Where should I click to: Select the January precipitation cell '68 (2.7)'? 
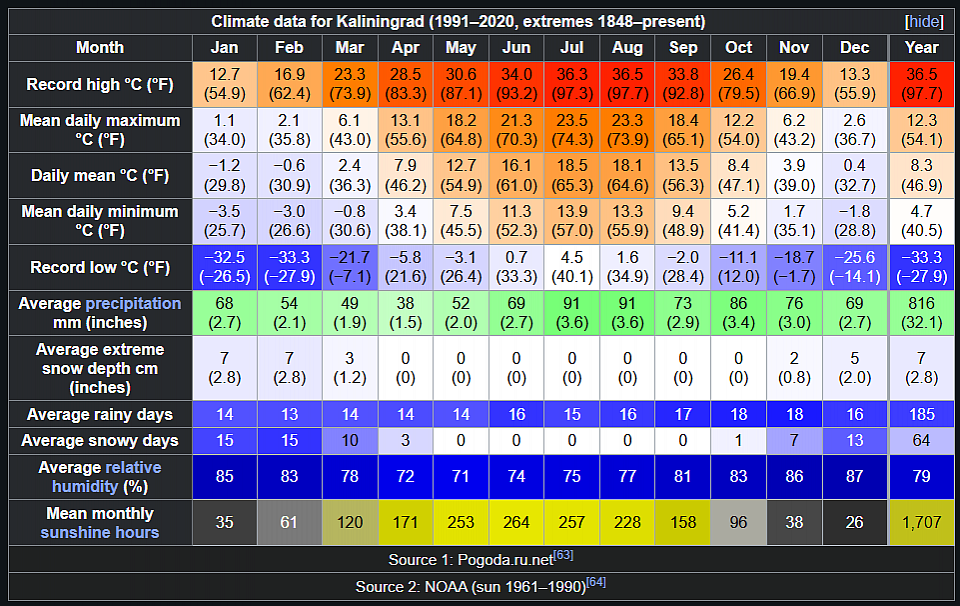click(225, 313)
